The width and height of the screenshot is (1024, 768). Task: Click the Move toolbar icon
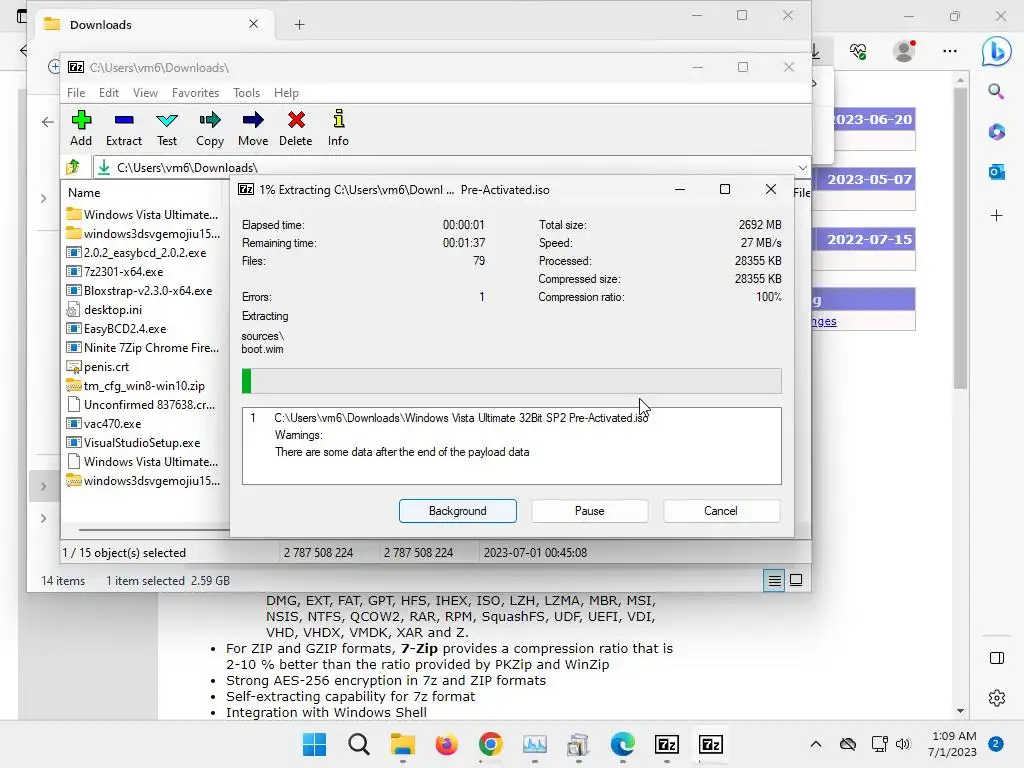[x=253, y=128]
